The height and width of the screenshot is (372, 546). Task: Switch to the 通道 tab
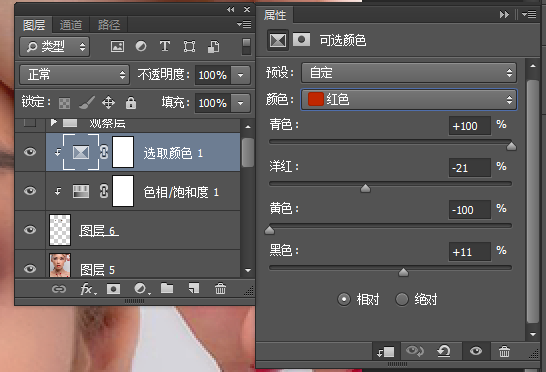[x=71, y=25]
